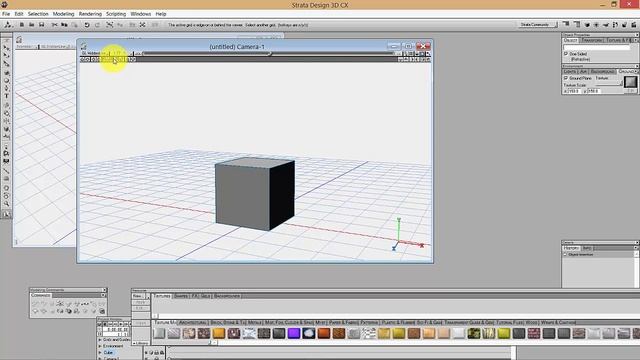640x360 pixels.
Task: Click the Strata logo icon in toolbar
Action: click(x=7, y=25)
